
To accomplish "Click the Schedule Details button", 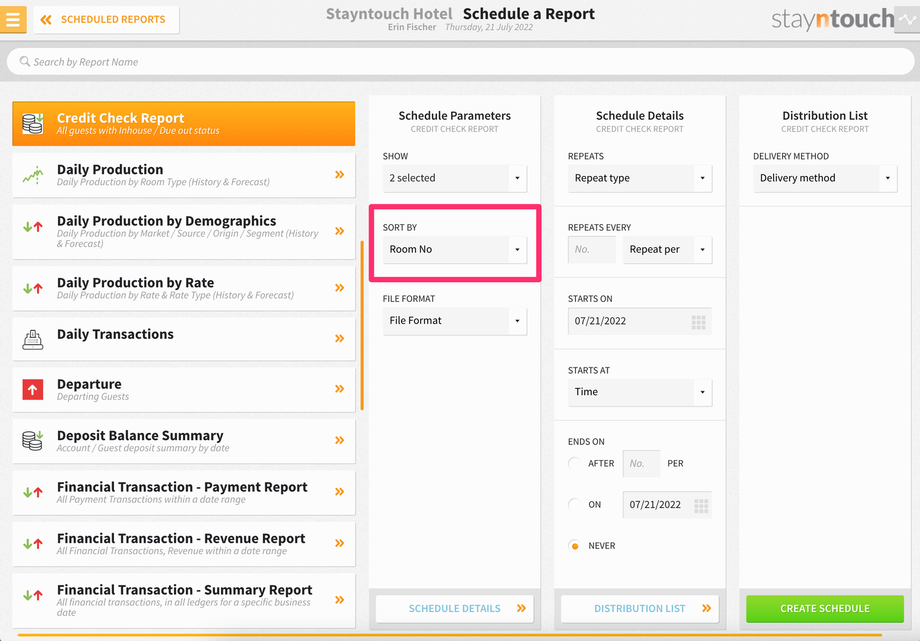I will tap(455, 609).
